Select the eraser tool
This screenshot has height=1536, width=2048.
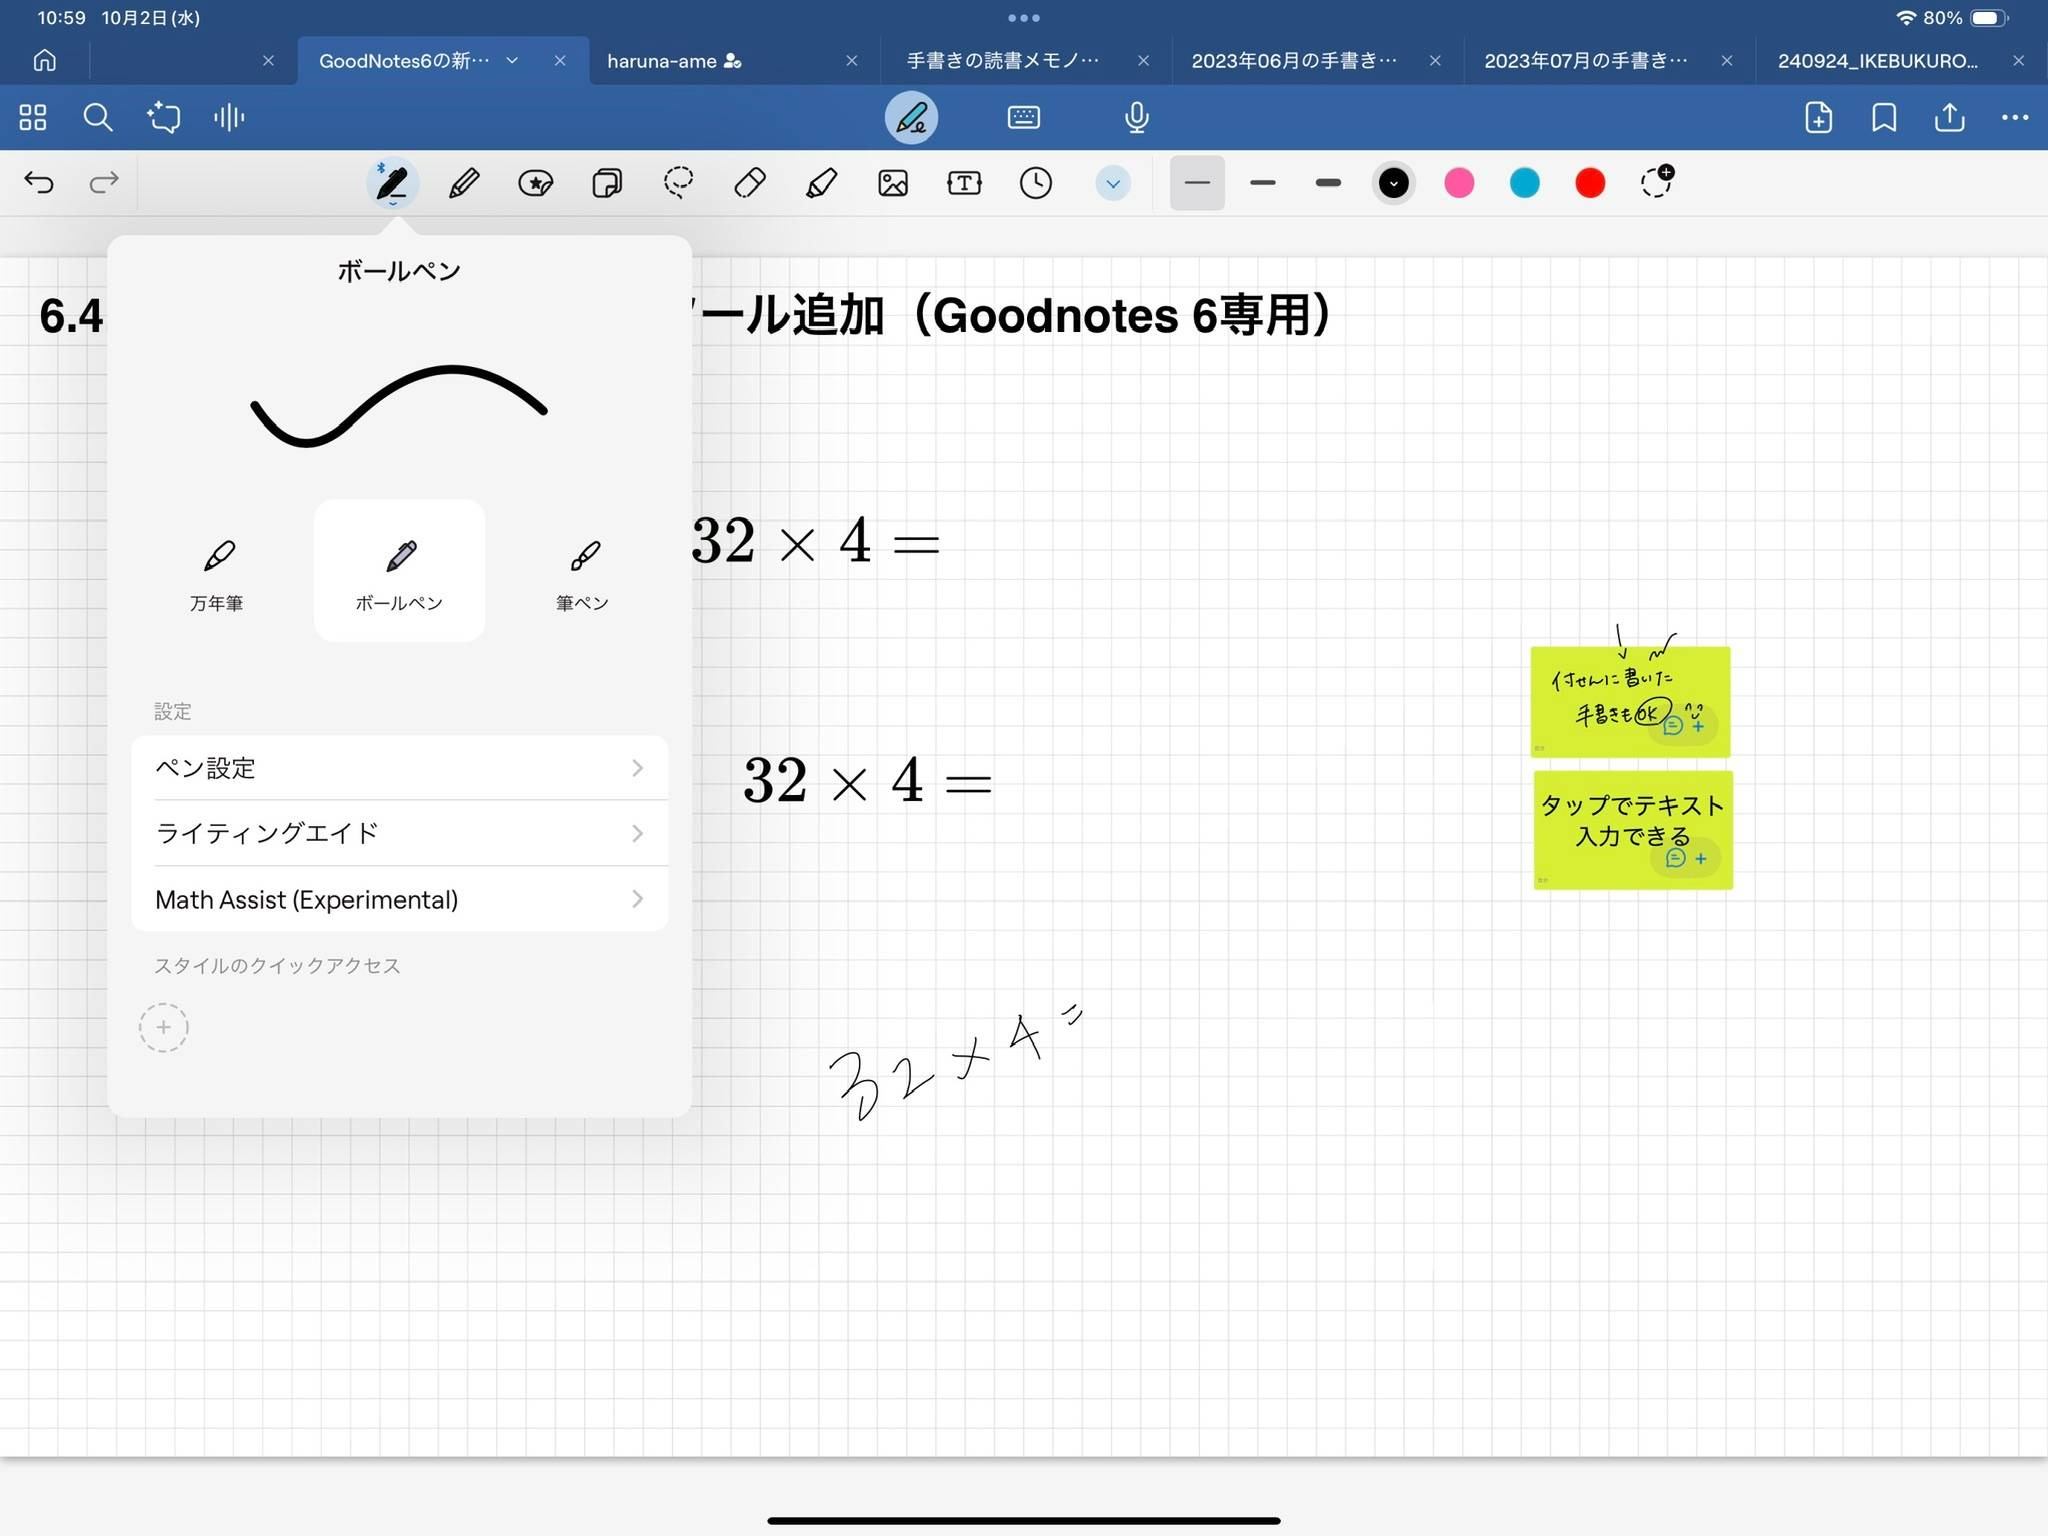click(750, 183)
